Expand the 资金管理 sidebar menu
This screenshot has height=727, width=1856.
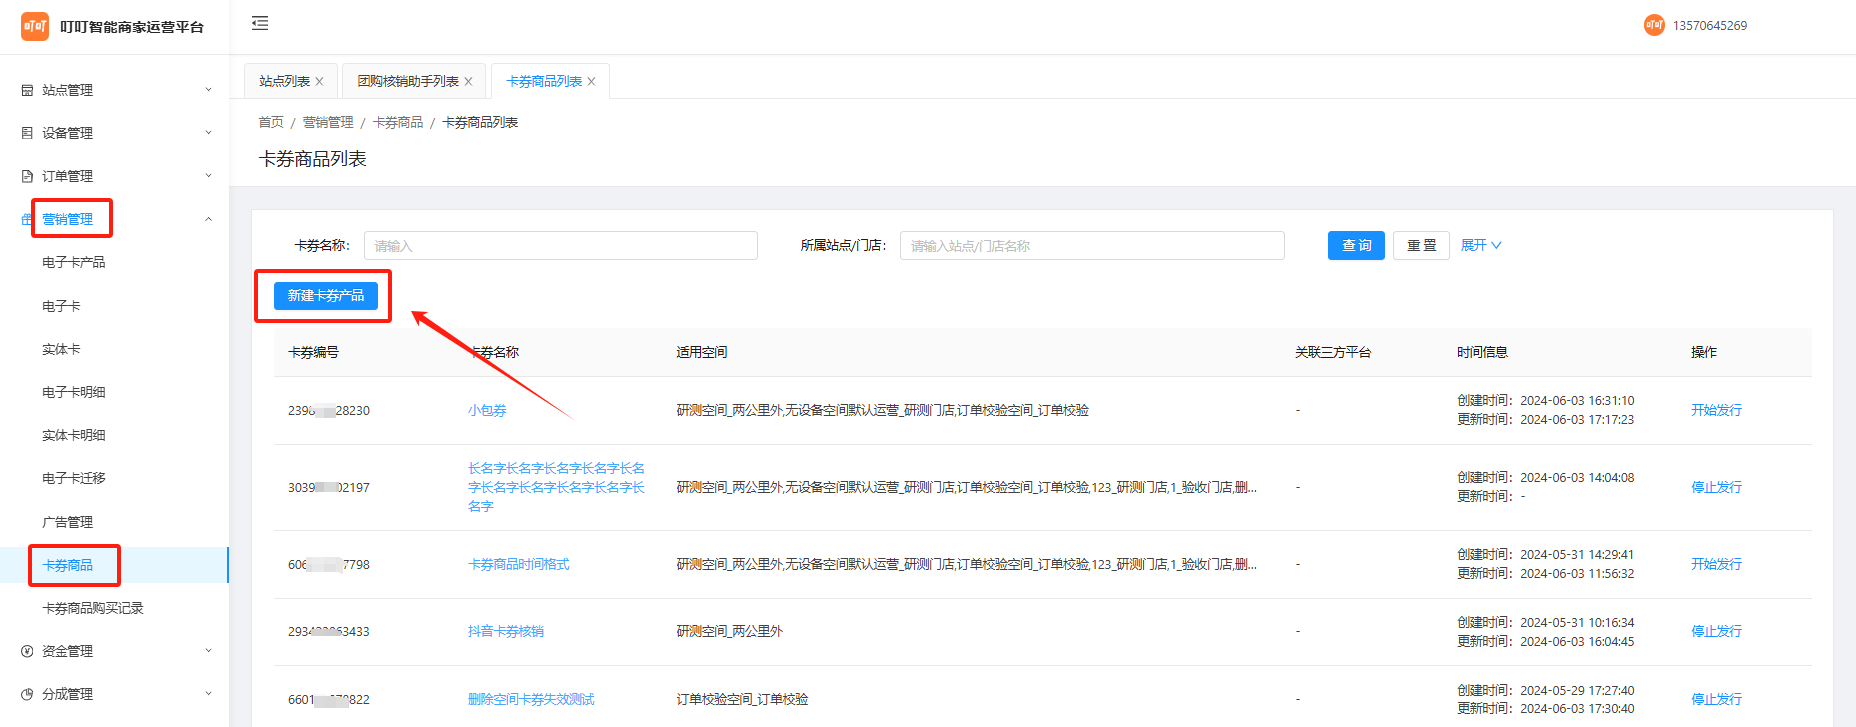point(115,651)
